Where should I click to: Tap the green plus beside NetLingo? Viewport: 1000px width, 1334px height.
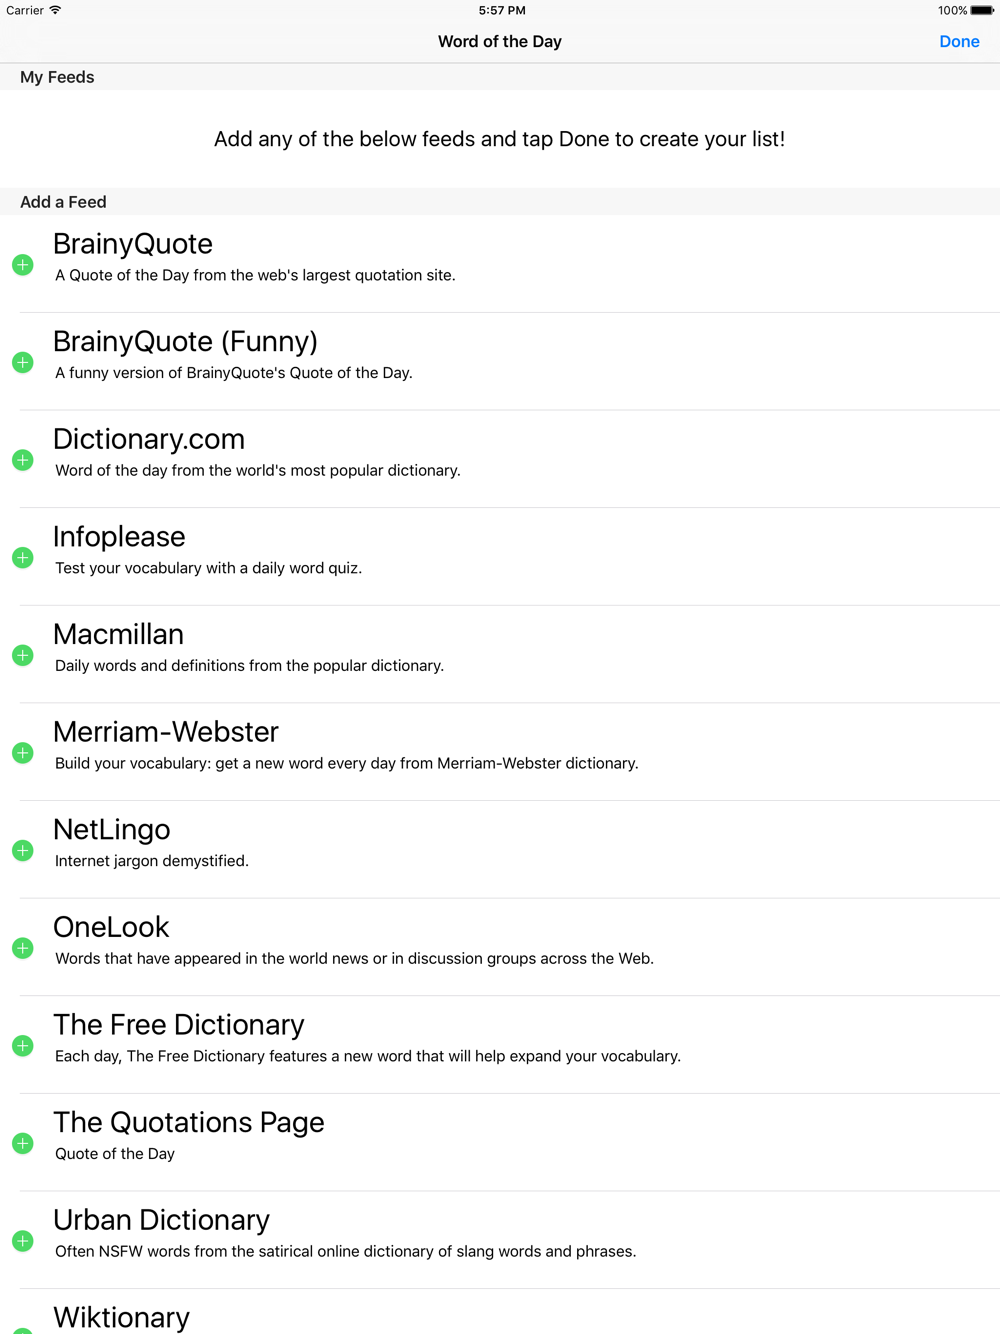(x=23, y=850)
